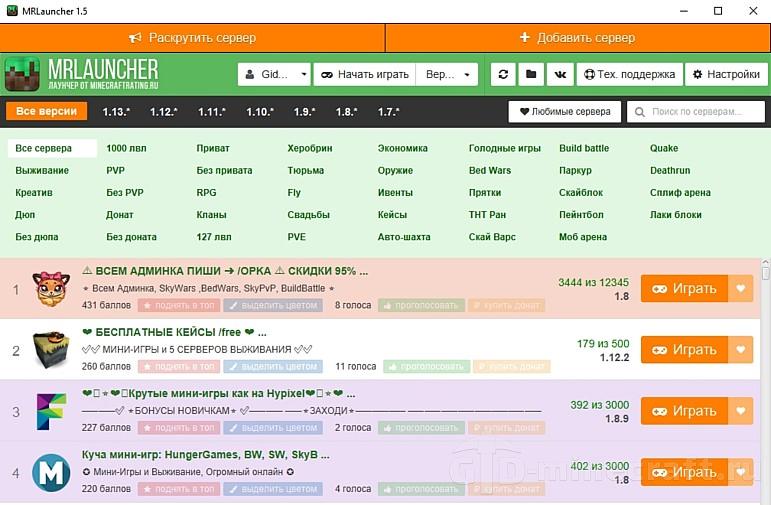Click the refresh server list icon
Image resolution: width=771 pixels, height=505 pixels.
coord(503,75)
